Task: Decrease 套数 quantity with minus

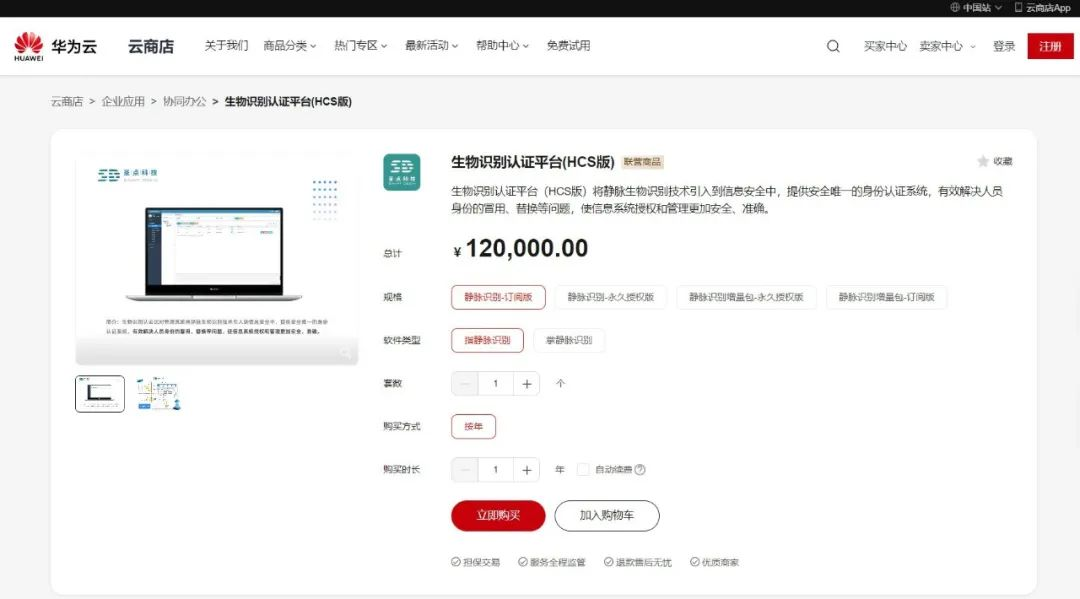Action: 465,383
